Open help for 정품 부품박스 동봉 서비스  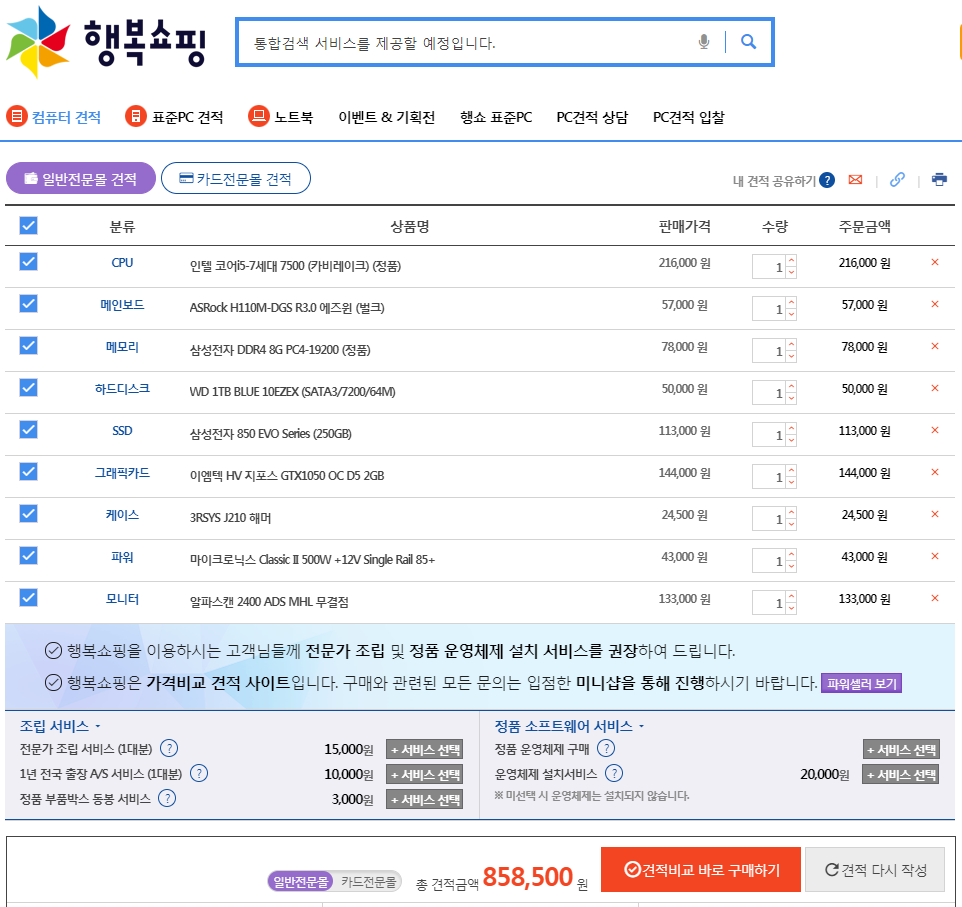coord(167,798)
